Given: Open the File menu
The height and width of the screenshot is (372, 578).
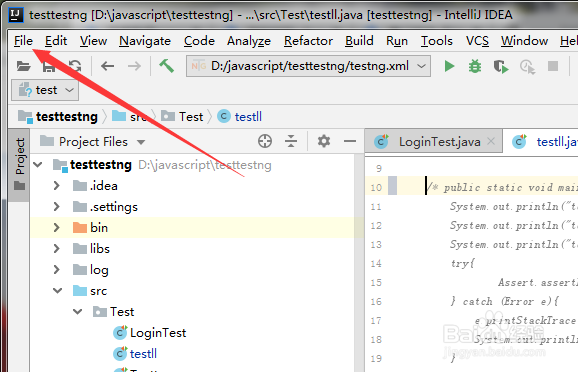Looking at the screenshot, I should click(x=24, y=41).
